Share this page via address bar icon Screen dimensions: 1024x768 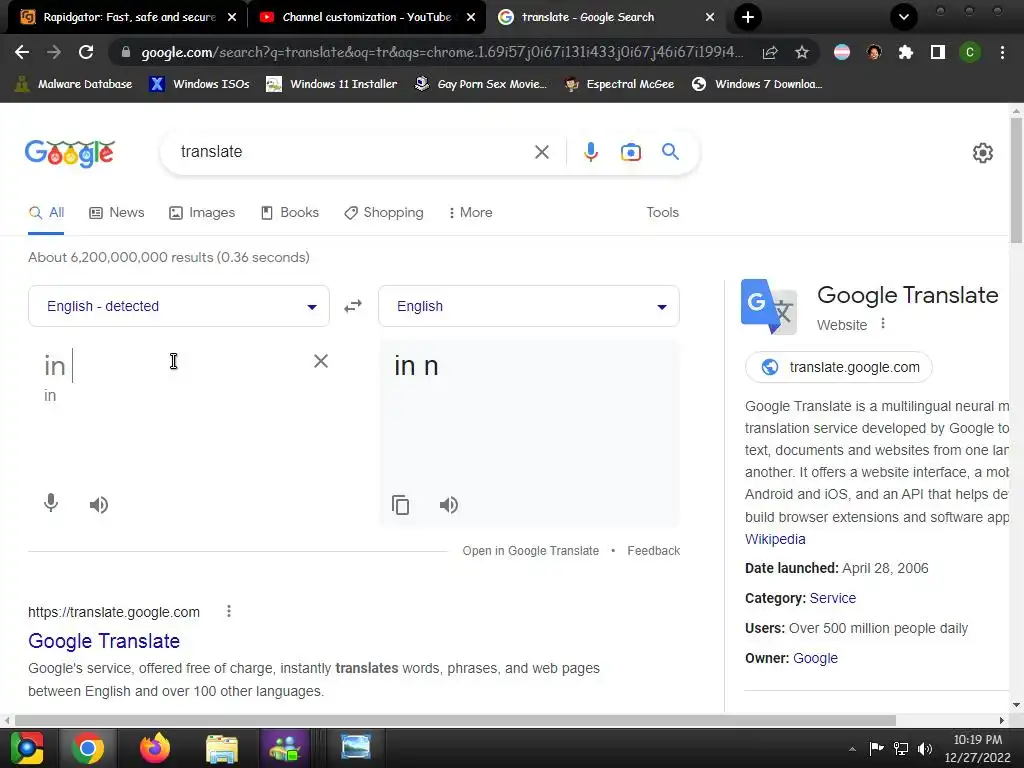771,52
